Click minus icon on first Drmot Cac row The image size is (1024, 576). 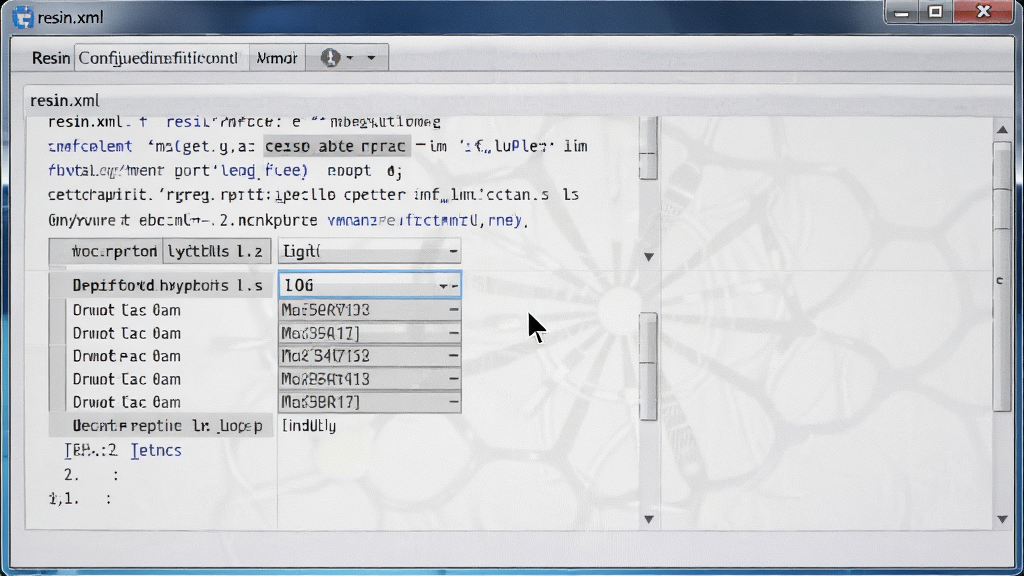(453, 310)
